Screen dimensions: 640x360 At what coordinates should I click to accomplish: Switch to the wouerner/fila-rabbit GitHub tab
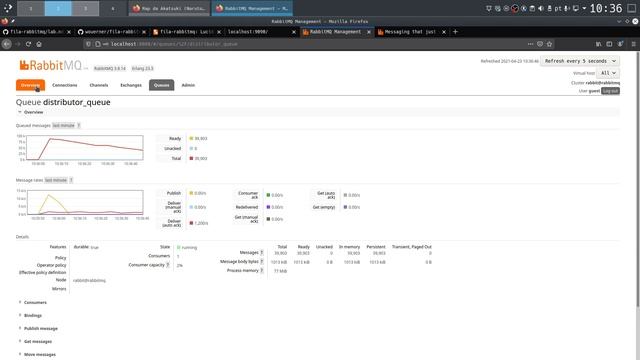[112, 32]
